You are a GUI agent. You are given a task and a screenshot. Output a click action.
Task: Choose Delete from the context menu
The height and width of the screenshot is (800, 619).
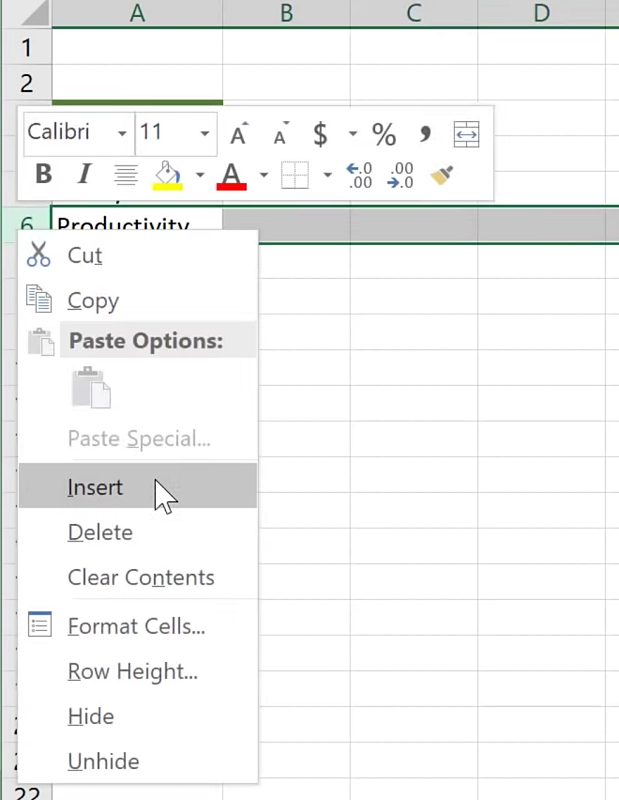(x=100, y=532)
